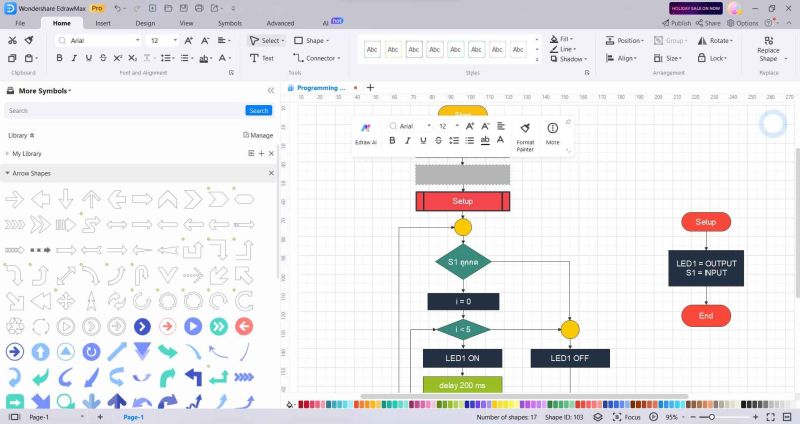Pick the teal circle double-chevron symbol

tap(218, 326)
